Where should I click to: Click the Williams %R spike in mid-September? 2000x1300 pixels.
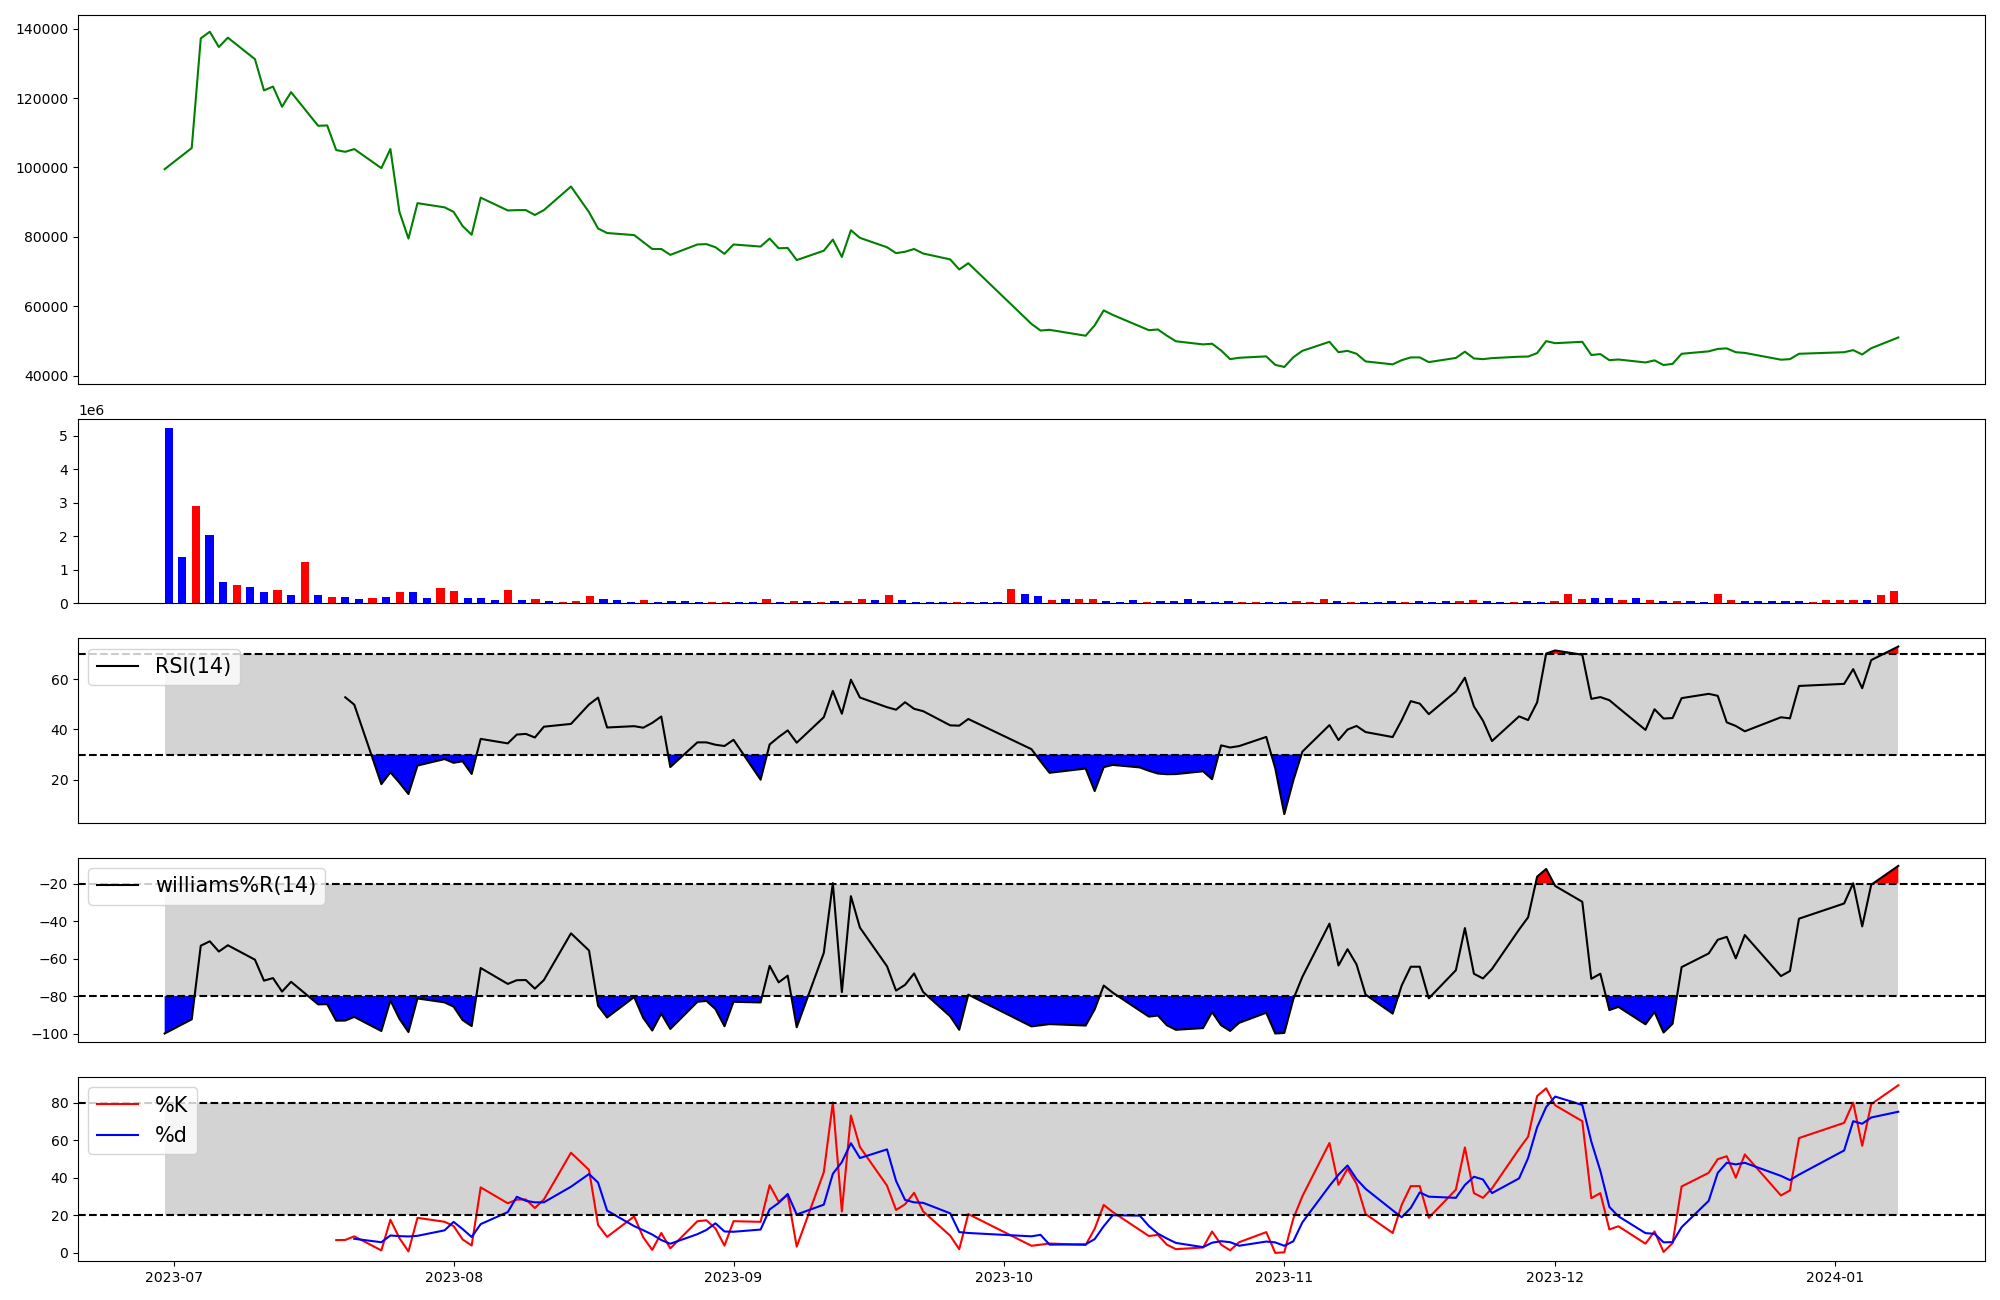[x=832, y=884]
